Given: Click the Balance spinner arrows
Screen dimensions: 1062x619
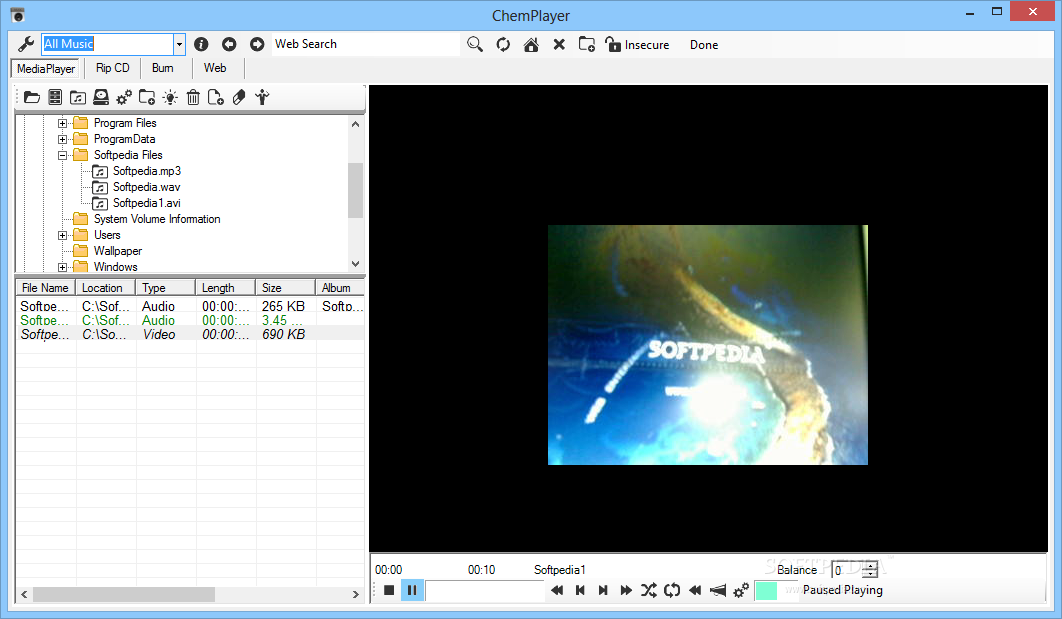Looking at the screenshot, I should coord(870,570).
